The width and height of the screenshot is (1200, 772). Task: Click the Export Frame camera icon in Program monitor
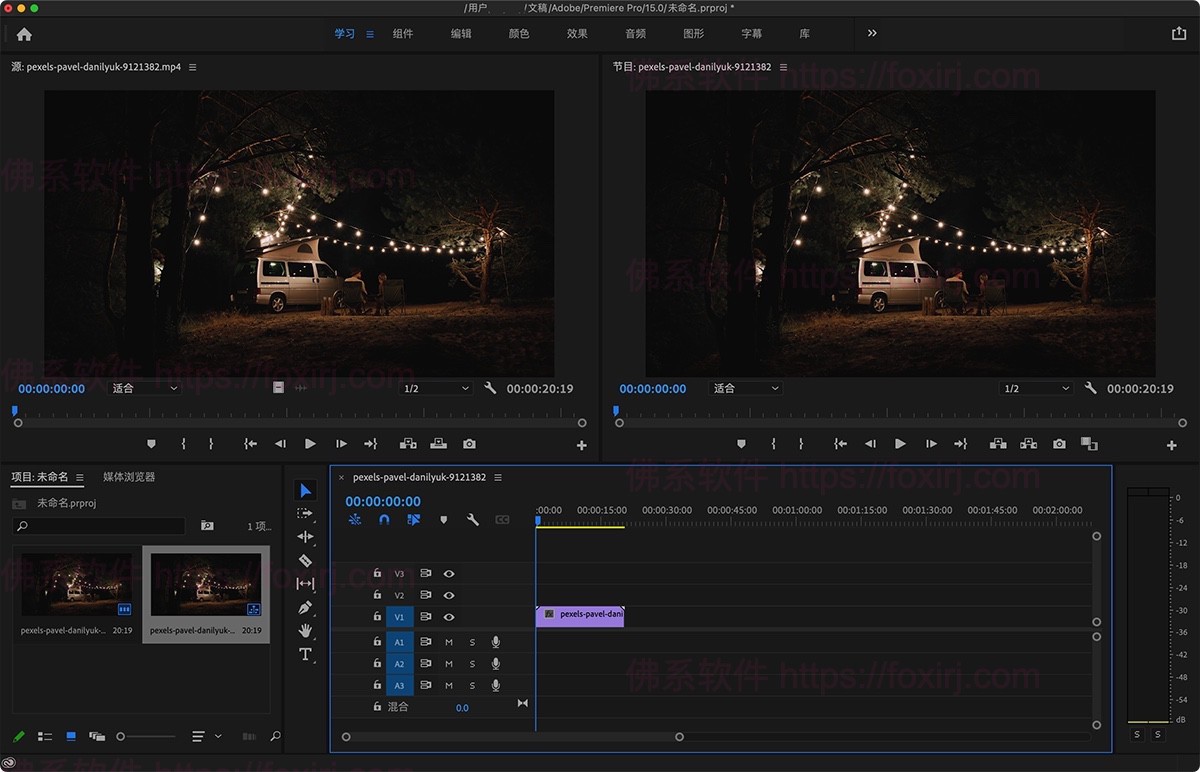click(1059, 443)
